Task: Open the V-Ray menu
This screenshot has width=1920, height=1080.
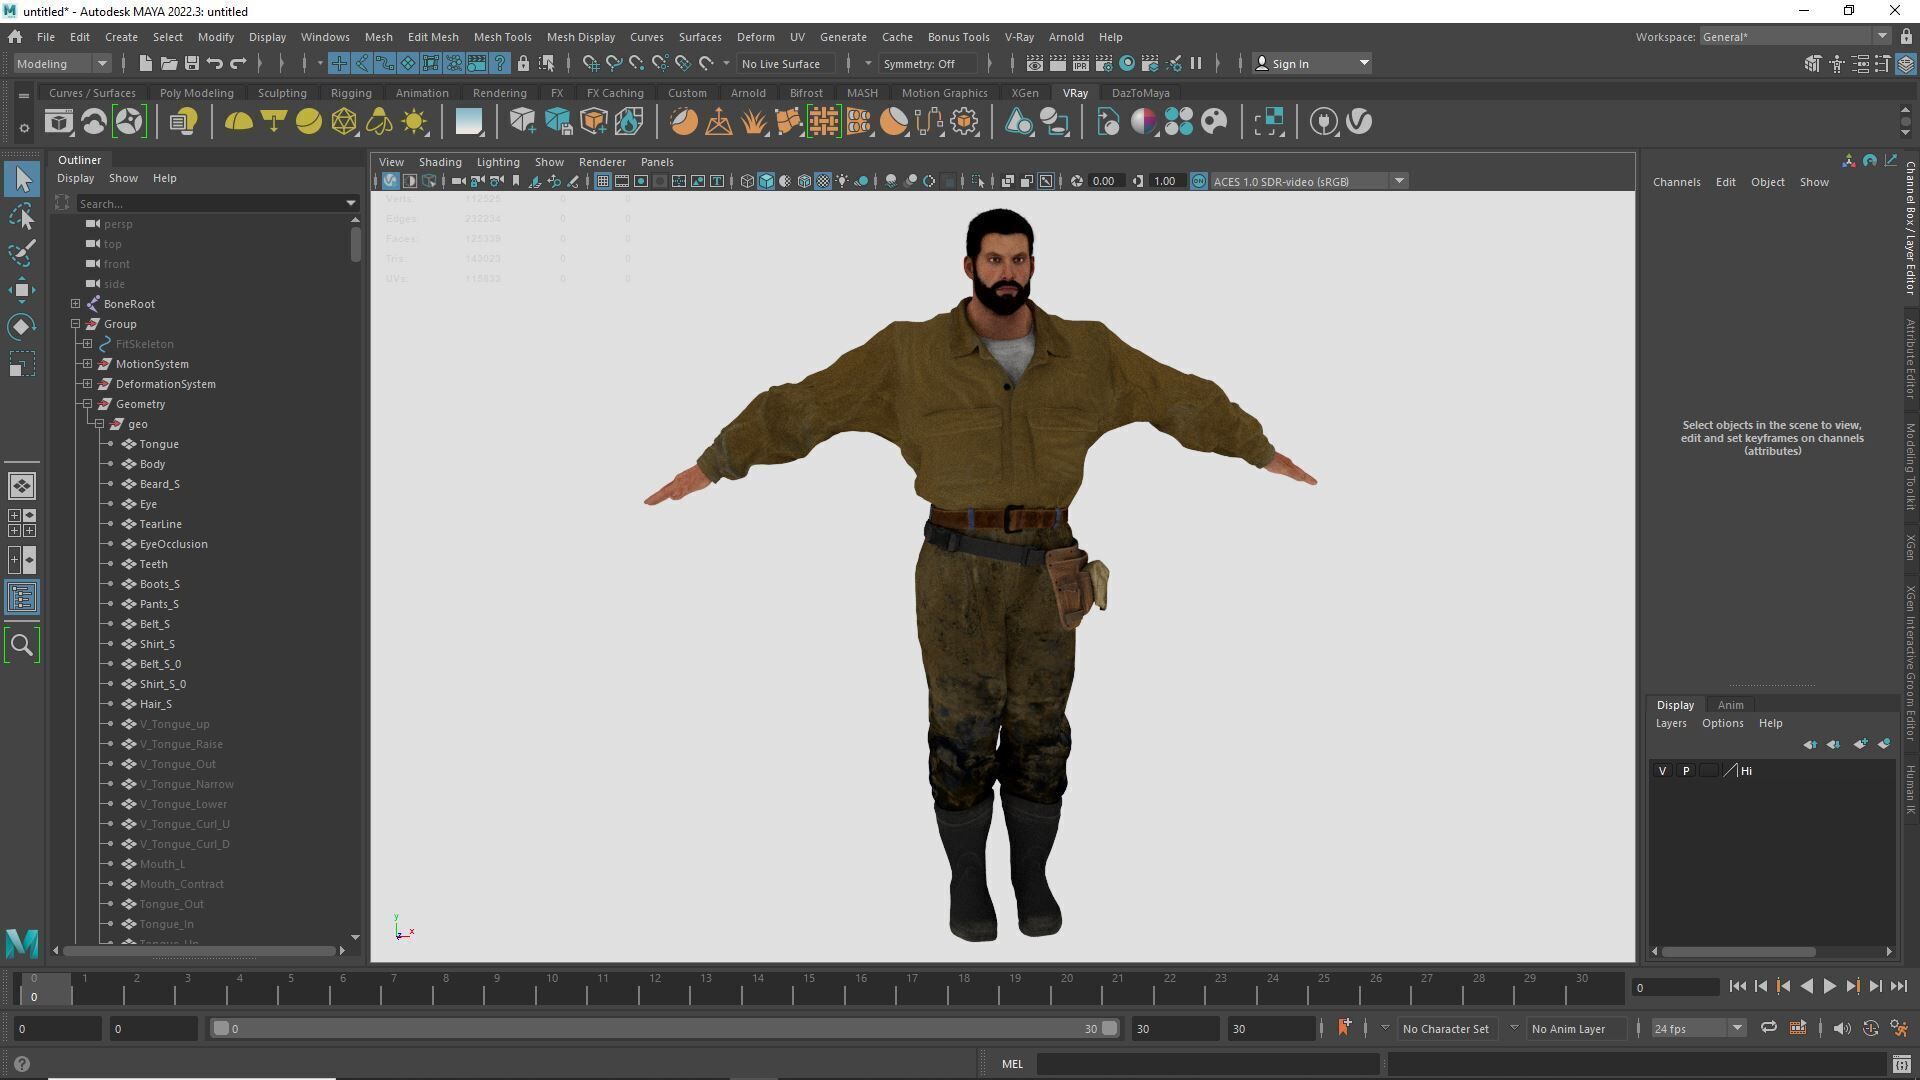Action: (1019, 37)
